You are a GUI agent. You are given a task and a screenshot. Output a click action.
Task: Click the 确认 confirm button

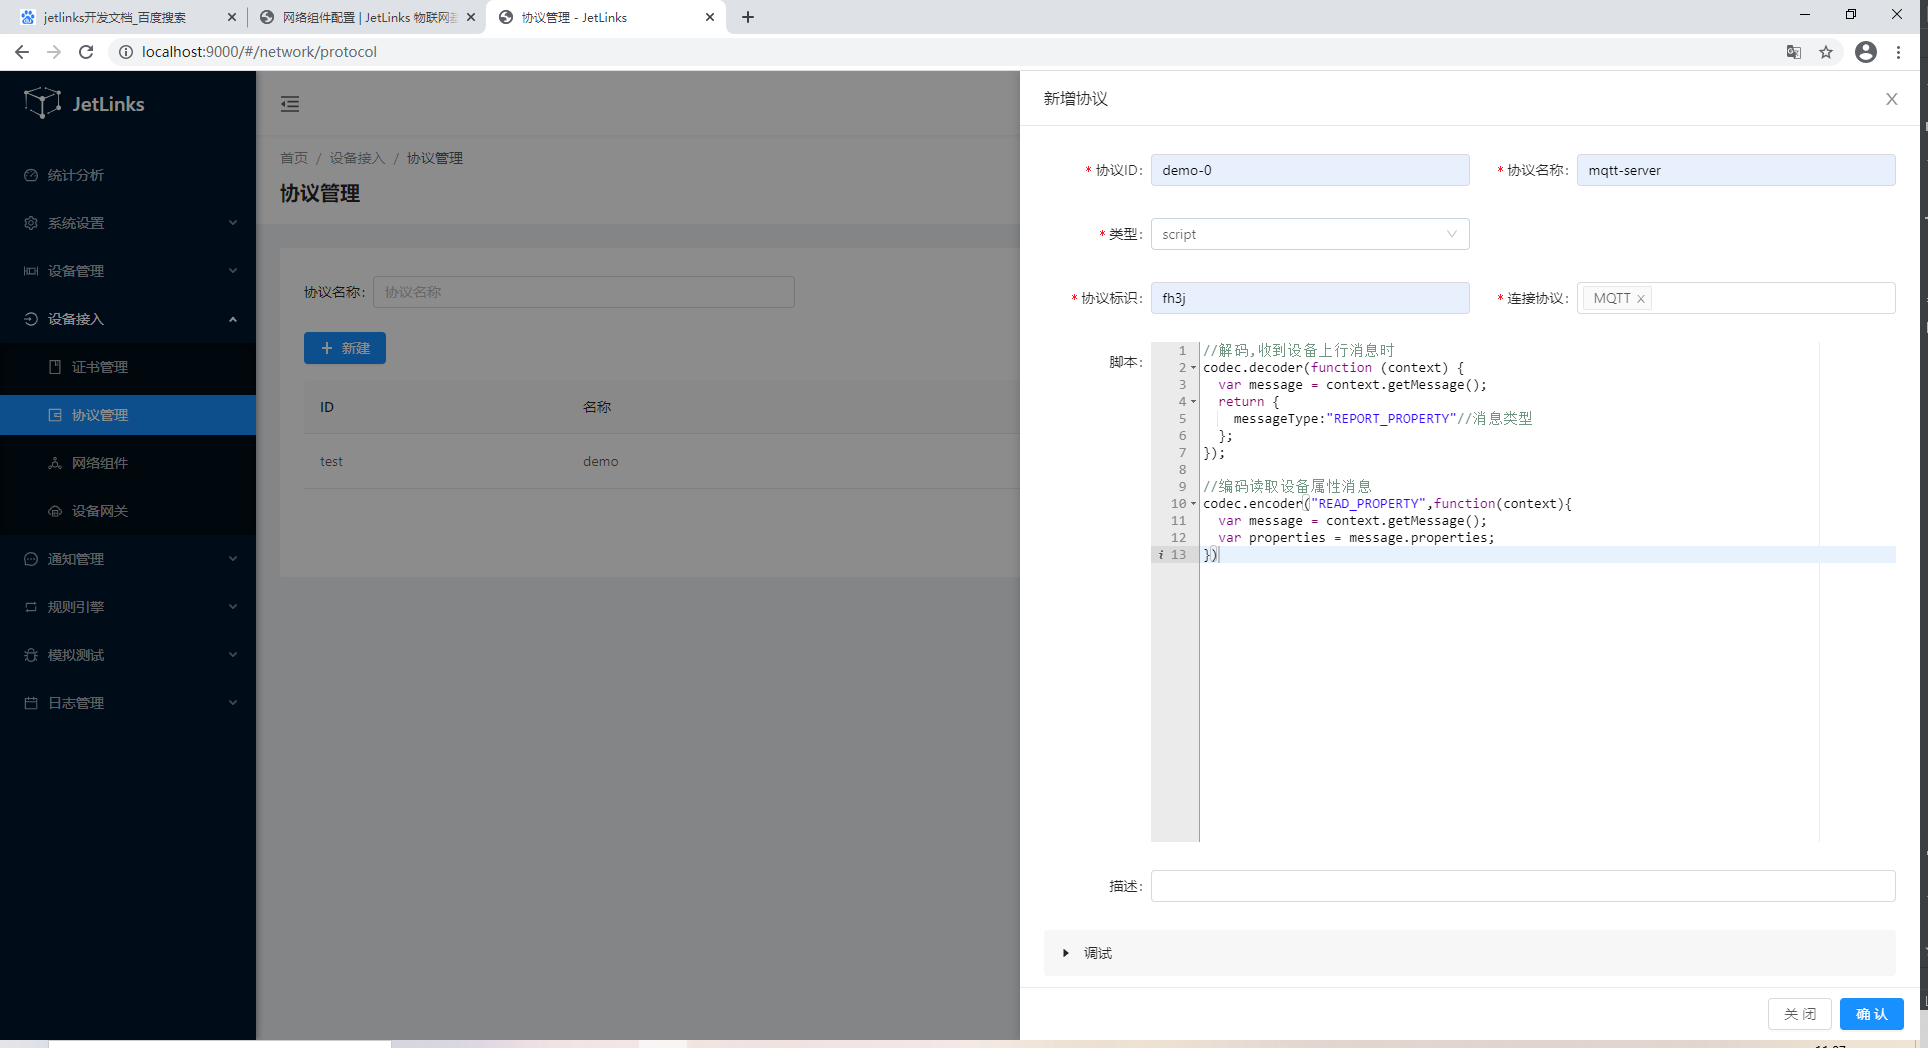(1871, 1014)
